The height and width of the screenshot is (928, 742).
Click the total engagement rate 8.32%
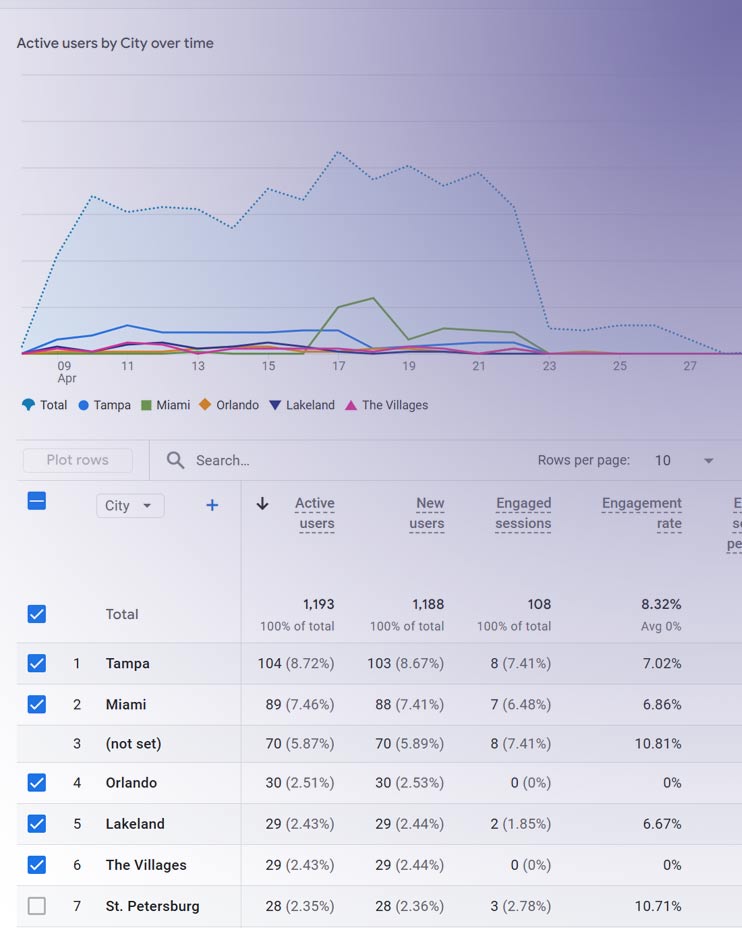[661, 604]
